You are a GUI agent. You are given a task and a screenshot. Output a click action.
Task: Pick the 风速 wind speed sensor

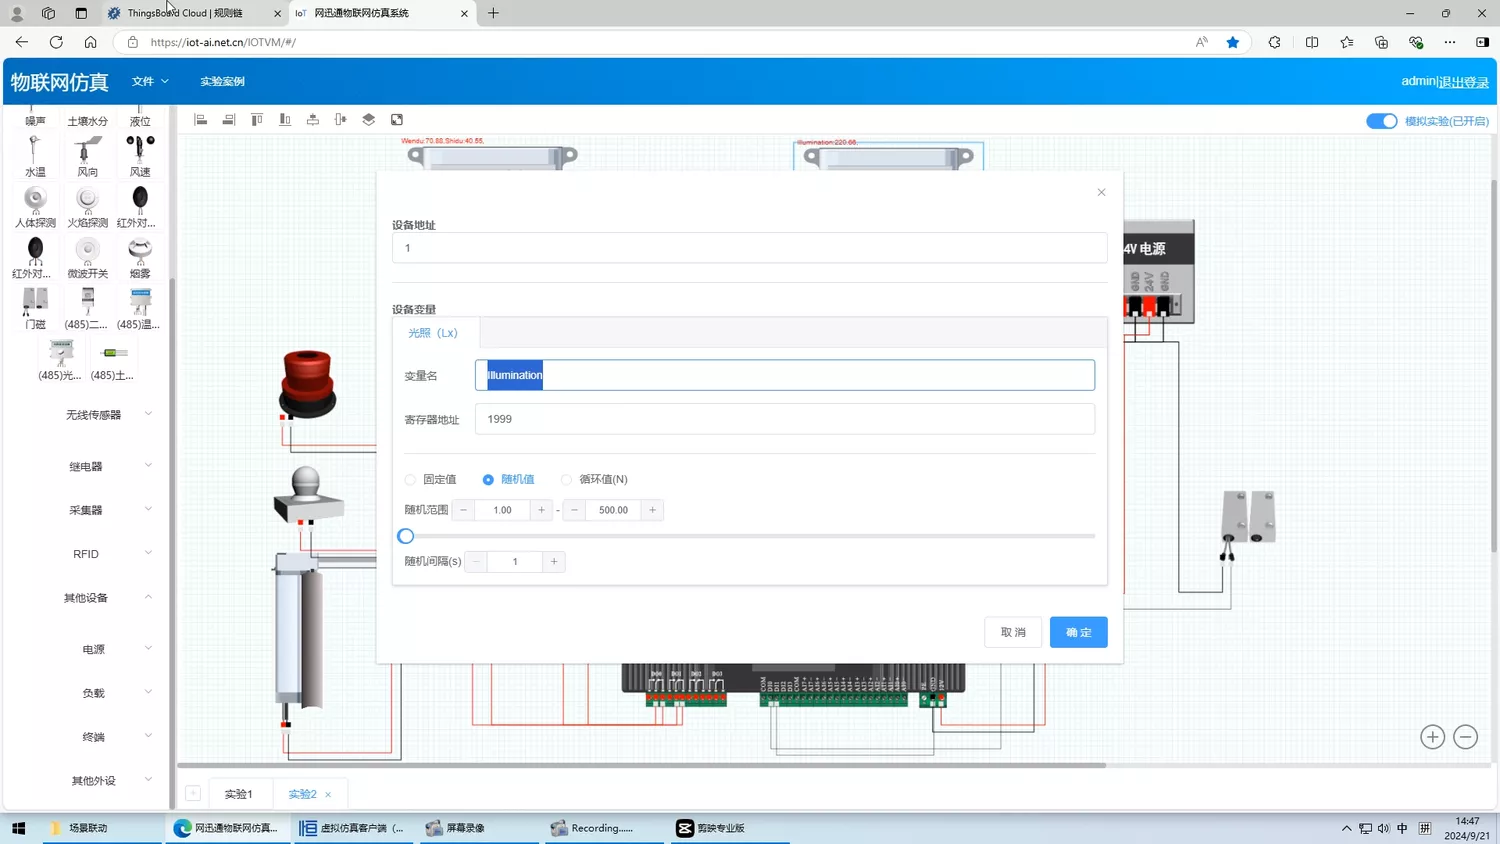[140, 155]
